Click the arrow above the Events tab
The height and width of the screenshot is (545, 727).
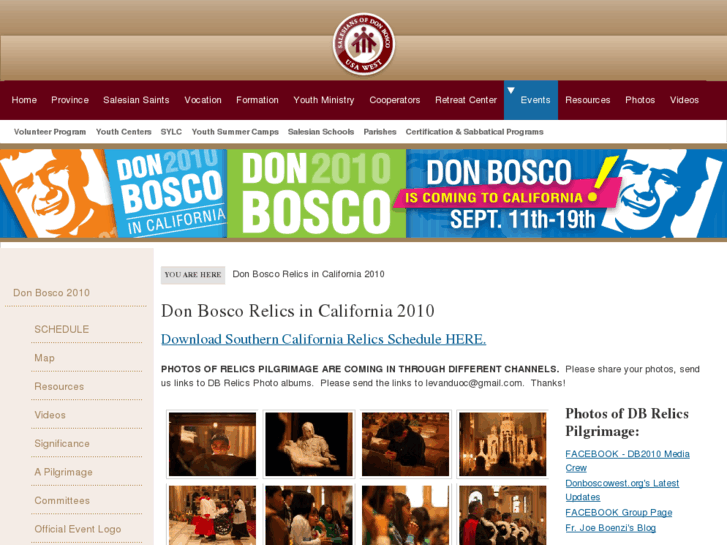(511, 90)
